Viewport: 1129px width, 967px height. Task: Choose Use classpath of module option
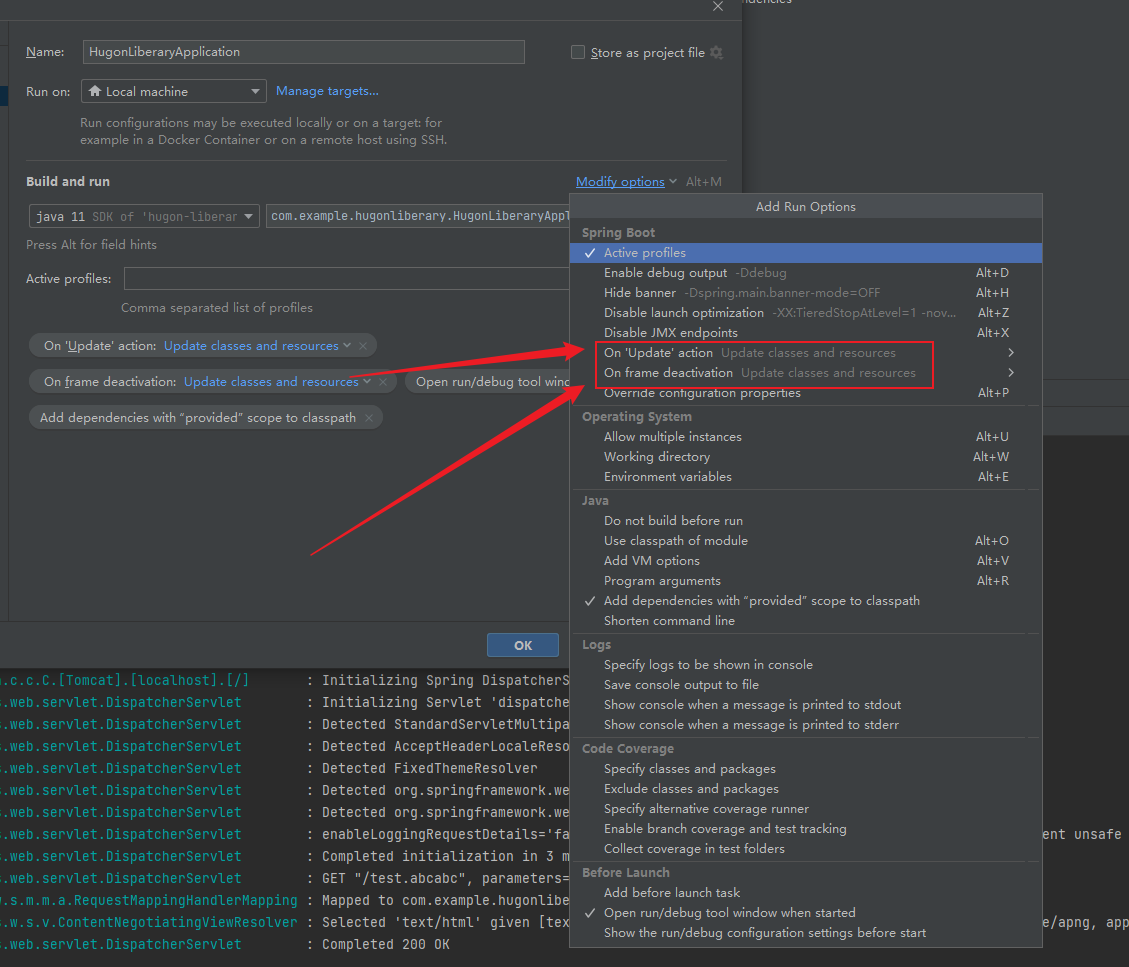click(x=806, y=541)
